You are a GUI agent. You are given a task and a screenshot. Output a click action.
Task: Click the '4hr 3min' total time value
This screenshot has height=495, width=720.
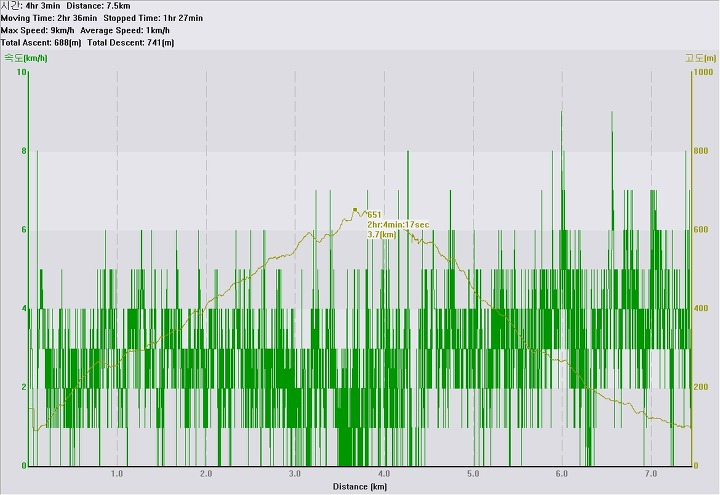tap(43, 6)
